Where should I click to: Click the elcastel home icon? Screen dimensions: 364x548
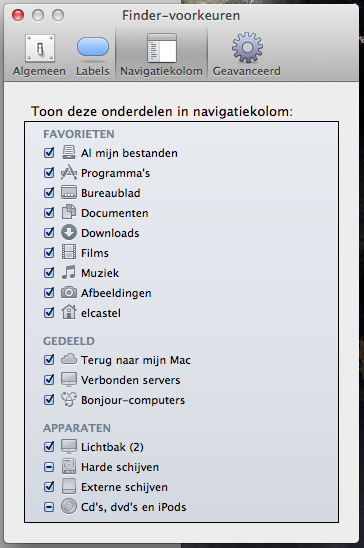pos(69,312)
